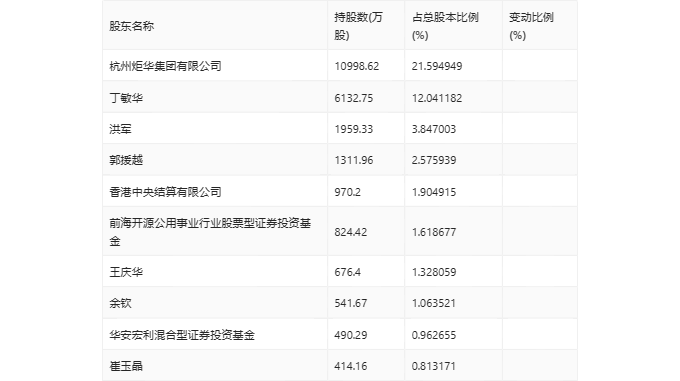The height and width of the screenshot is (381, 680).
Task: Click the value 970.2
Action: pyautogui.click(x=347, y=192)
